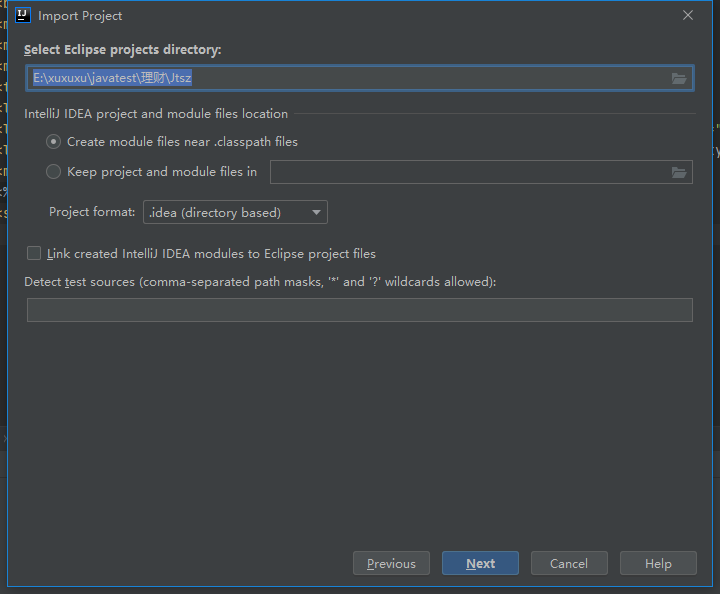Click the 'Import Project' title text
This screenshot has width=720, height=594.
(x=80, y=16)
